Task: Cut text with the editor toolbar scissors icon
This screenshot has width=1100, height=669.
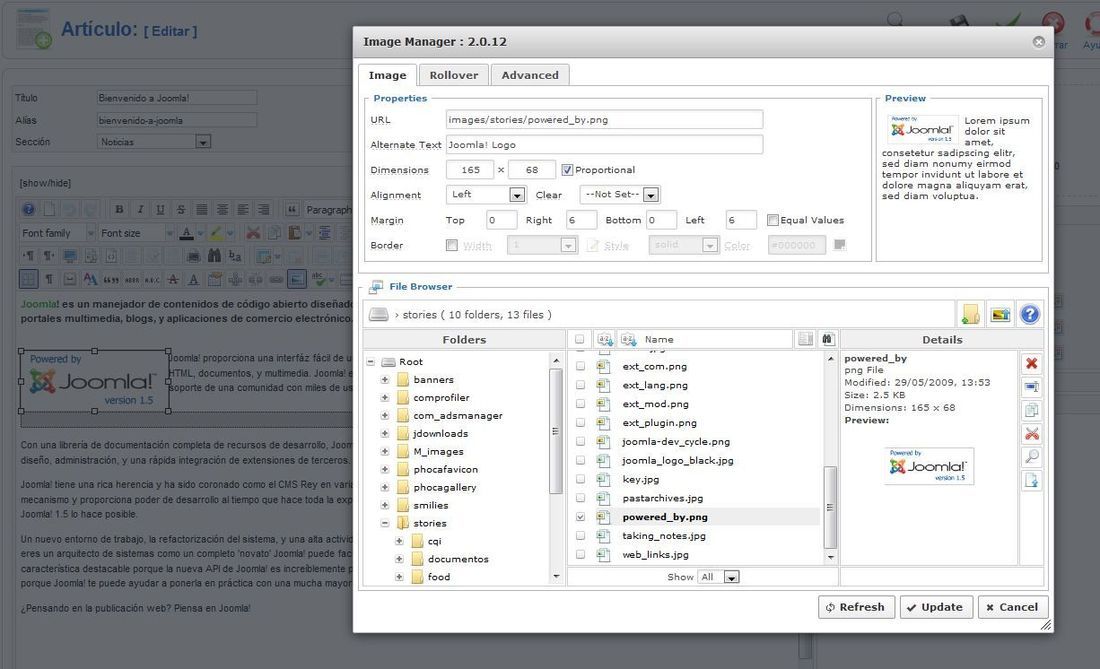Action: point(253,233)
